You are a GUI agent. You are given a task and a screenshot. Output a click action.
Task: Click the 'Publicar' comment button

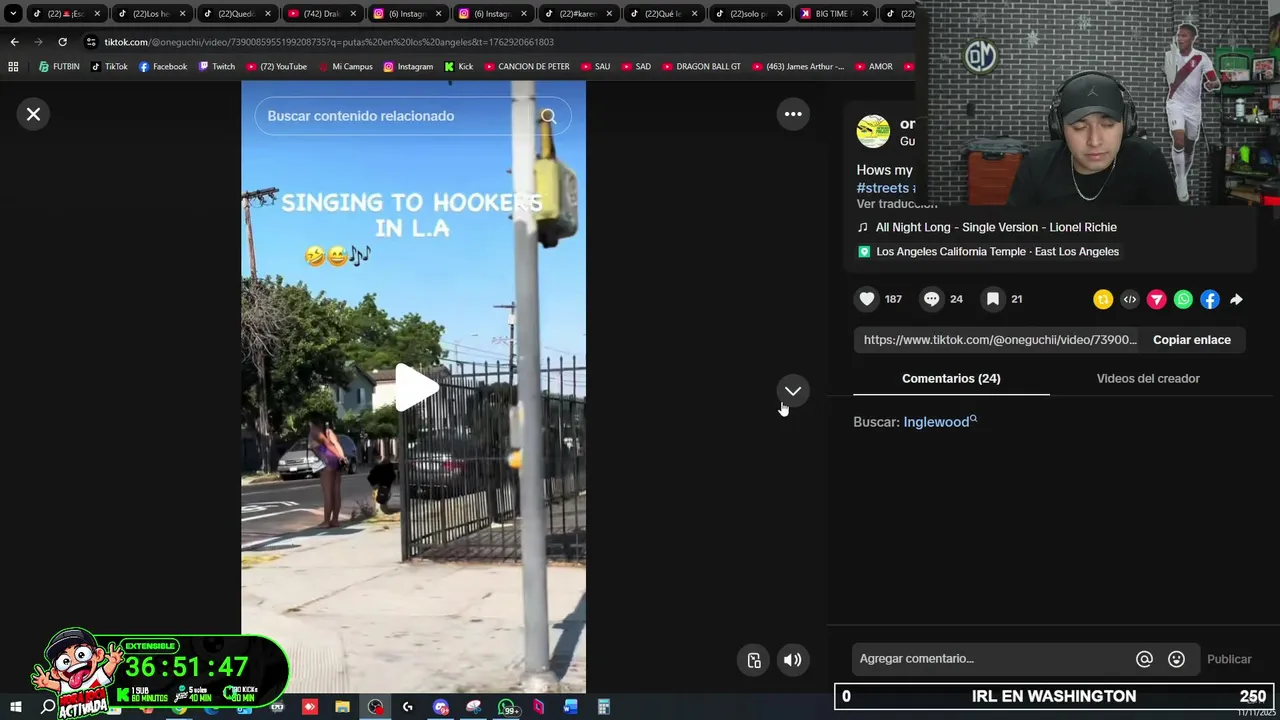(x=1229, y=659)
